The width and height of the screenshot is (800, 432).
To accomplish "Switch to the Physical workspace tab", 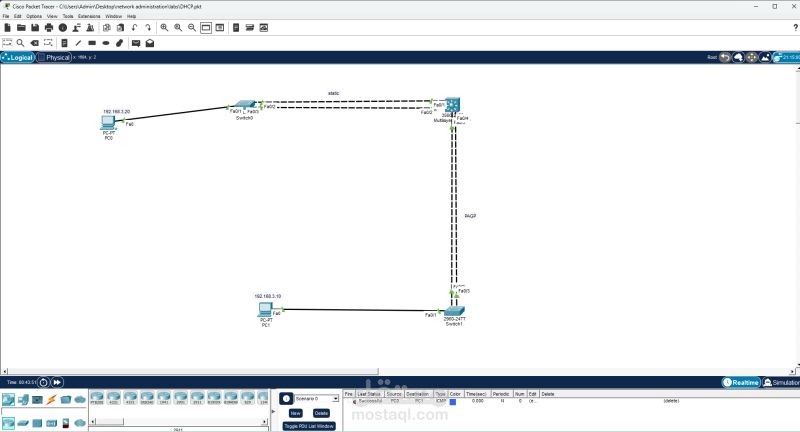I will pyautogui.click(x=54, y=57).
